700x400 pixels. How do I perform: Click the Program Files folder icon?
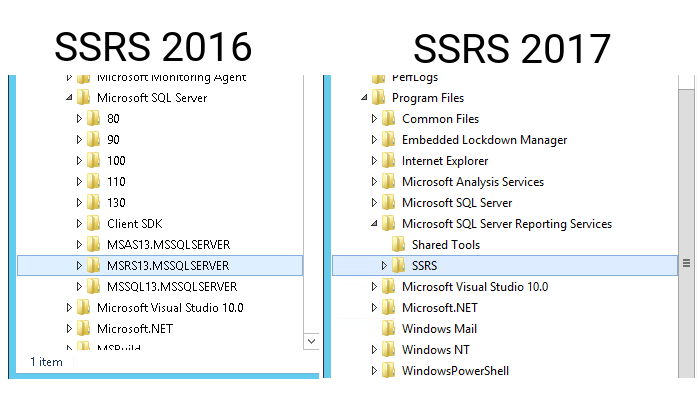pos(378,97)
